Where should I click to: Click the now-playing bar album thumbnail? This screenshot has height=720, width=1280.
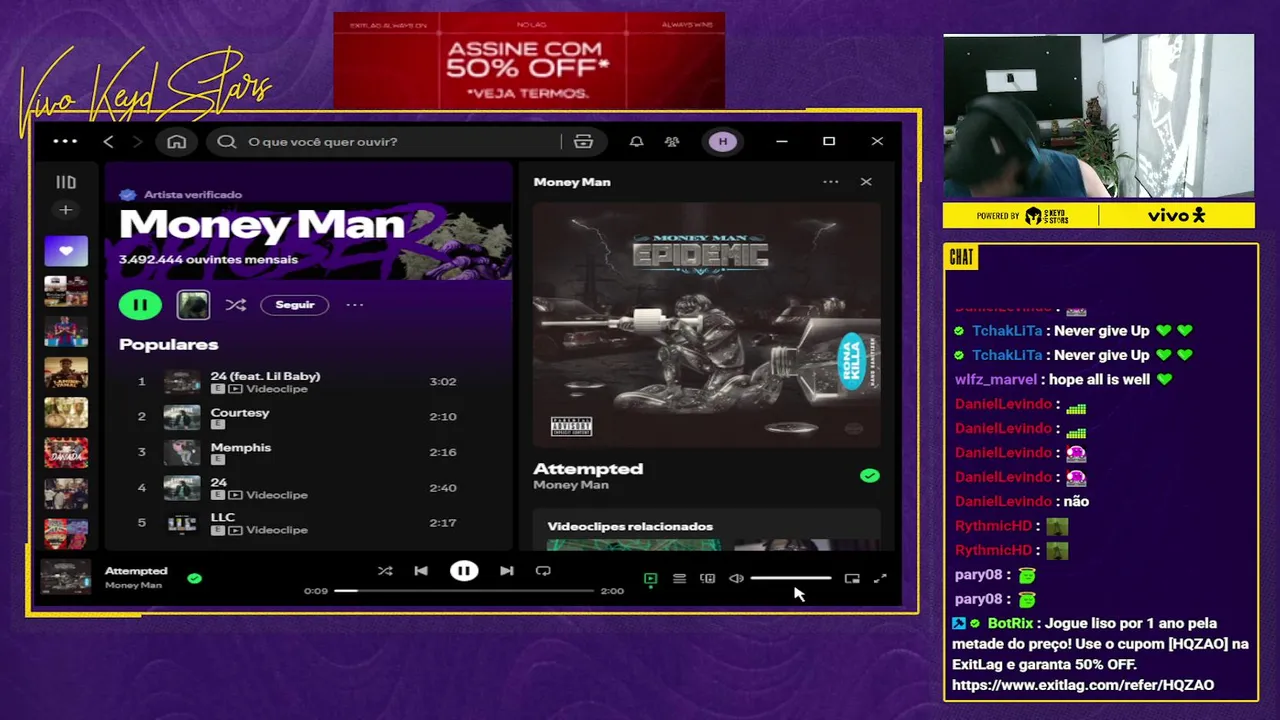point(65,577)
